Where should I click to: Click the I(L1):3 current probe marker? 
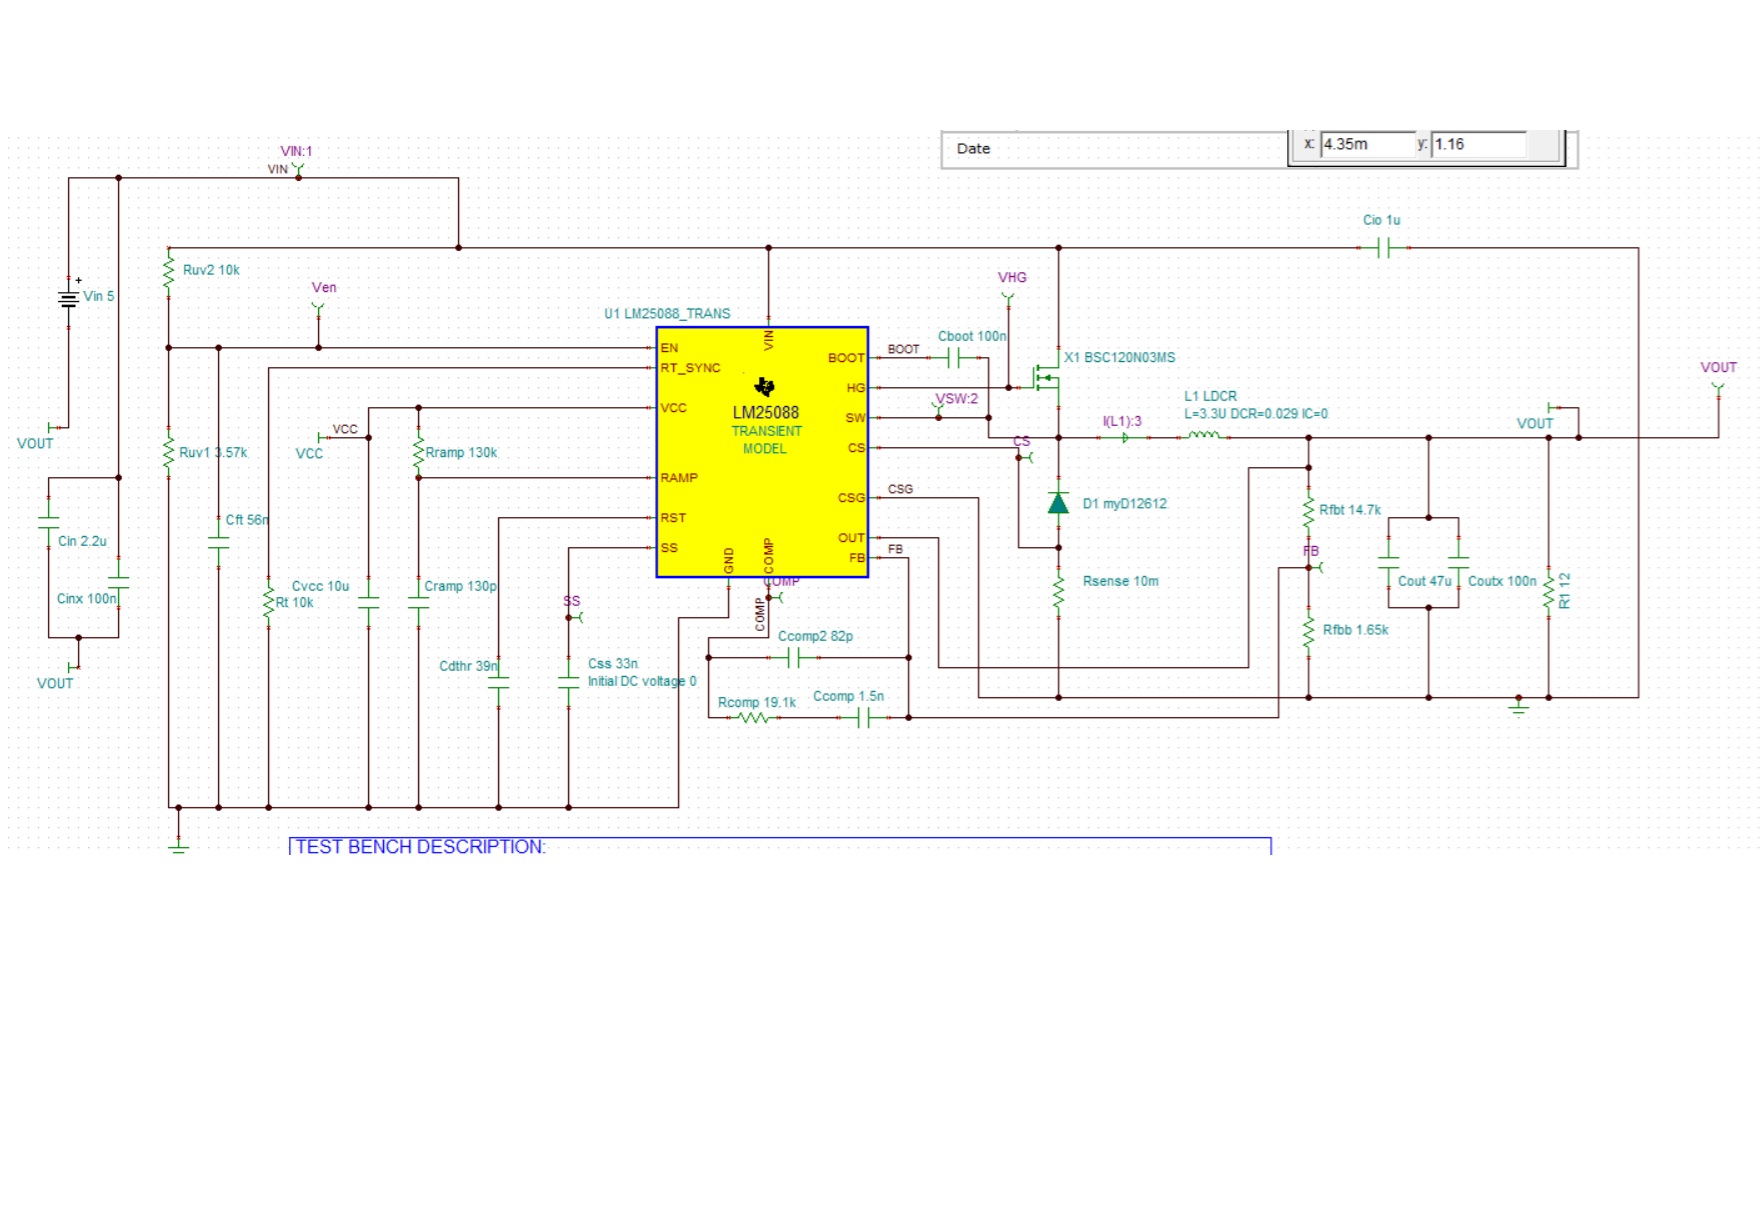pyautogui.click(x=1125, y=437)
